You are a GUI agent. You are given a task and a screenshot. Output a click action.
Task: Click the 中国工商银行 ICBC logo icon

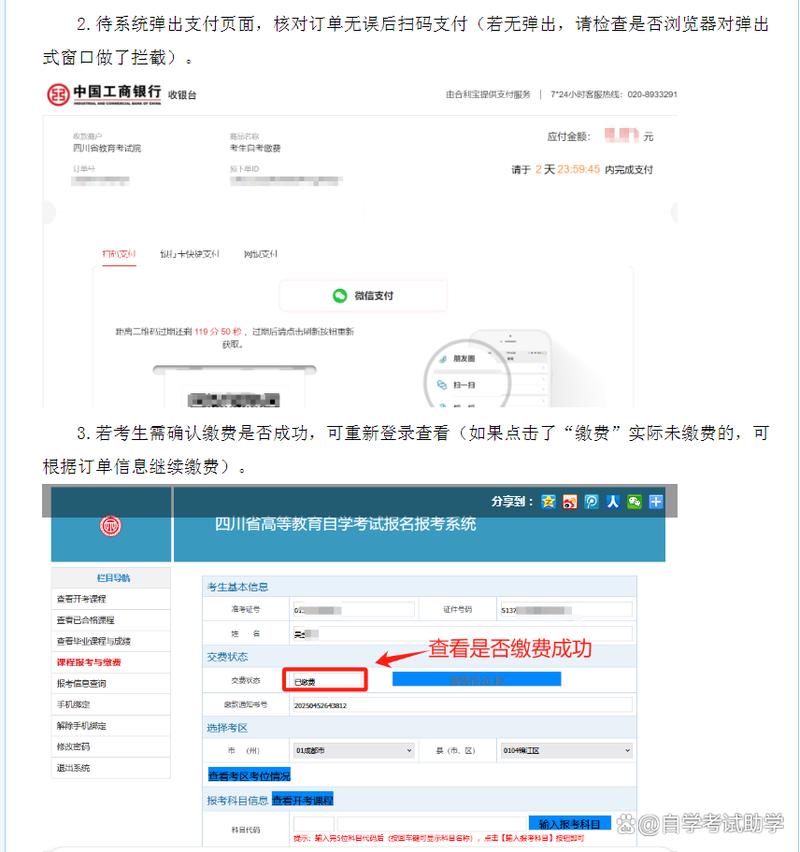coord(57,94)
